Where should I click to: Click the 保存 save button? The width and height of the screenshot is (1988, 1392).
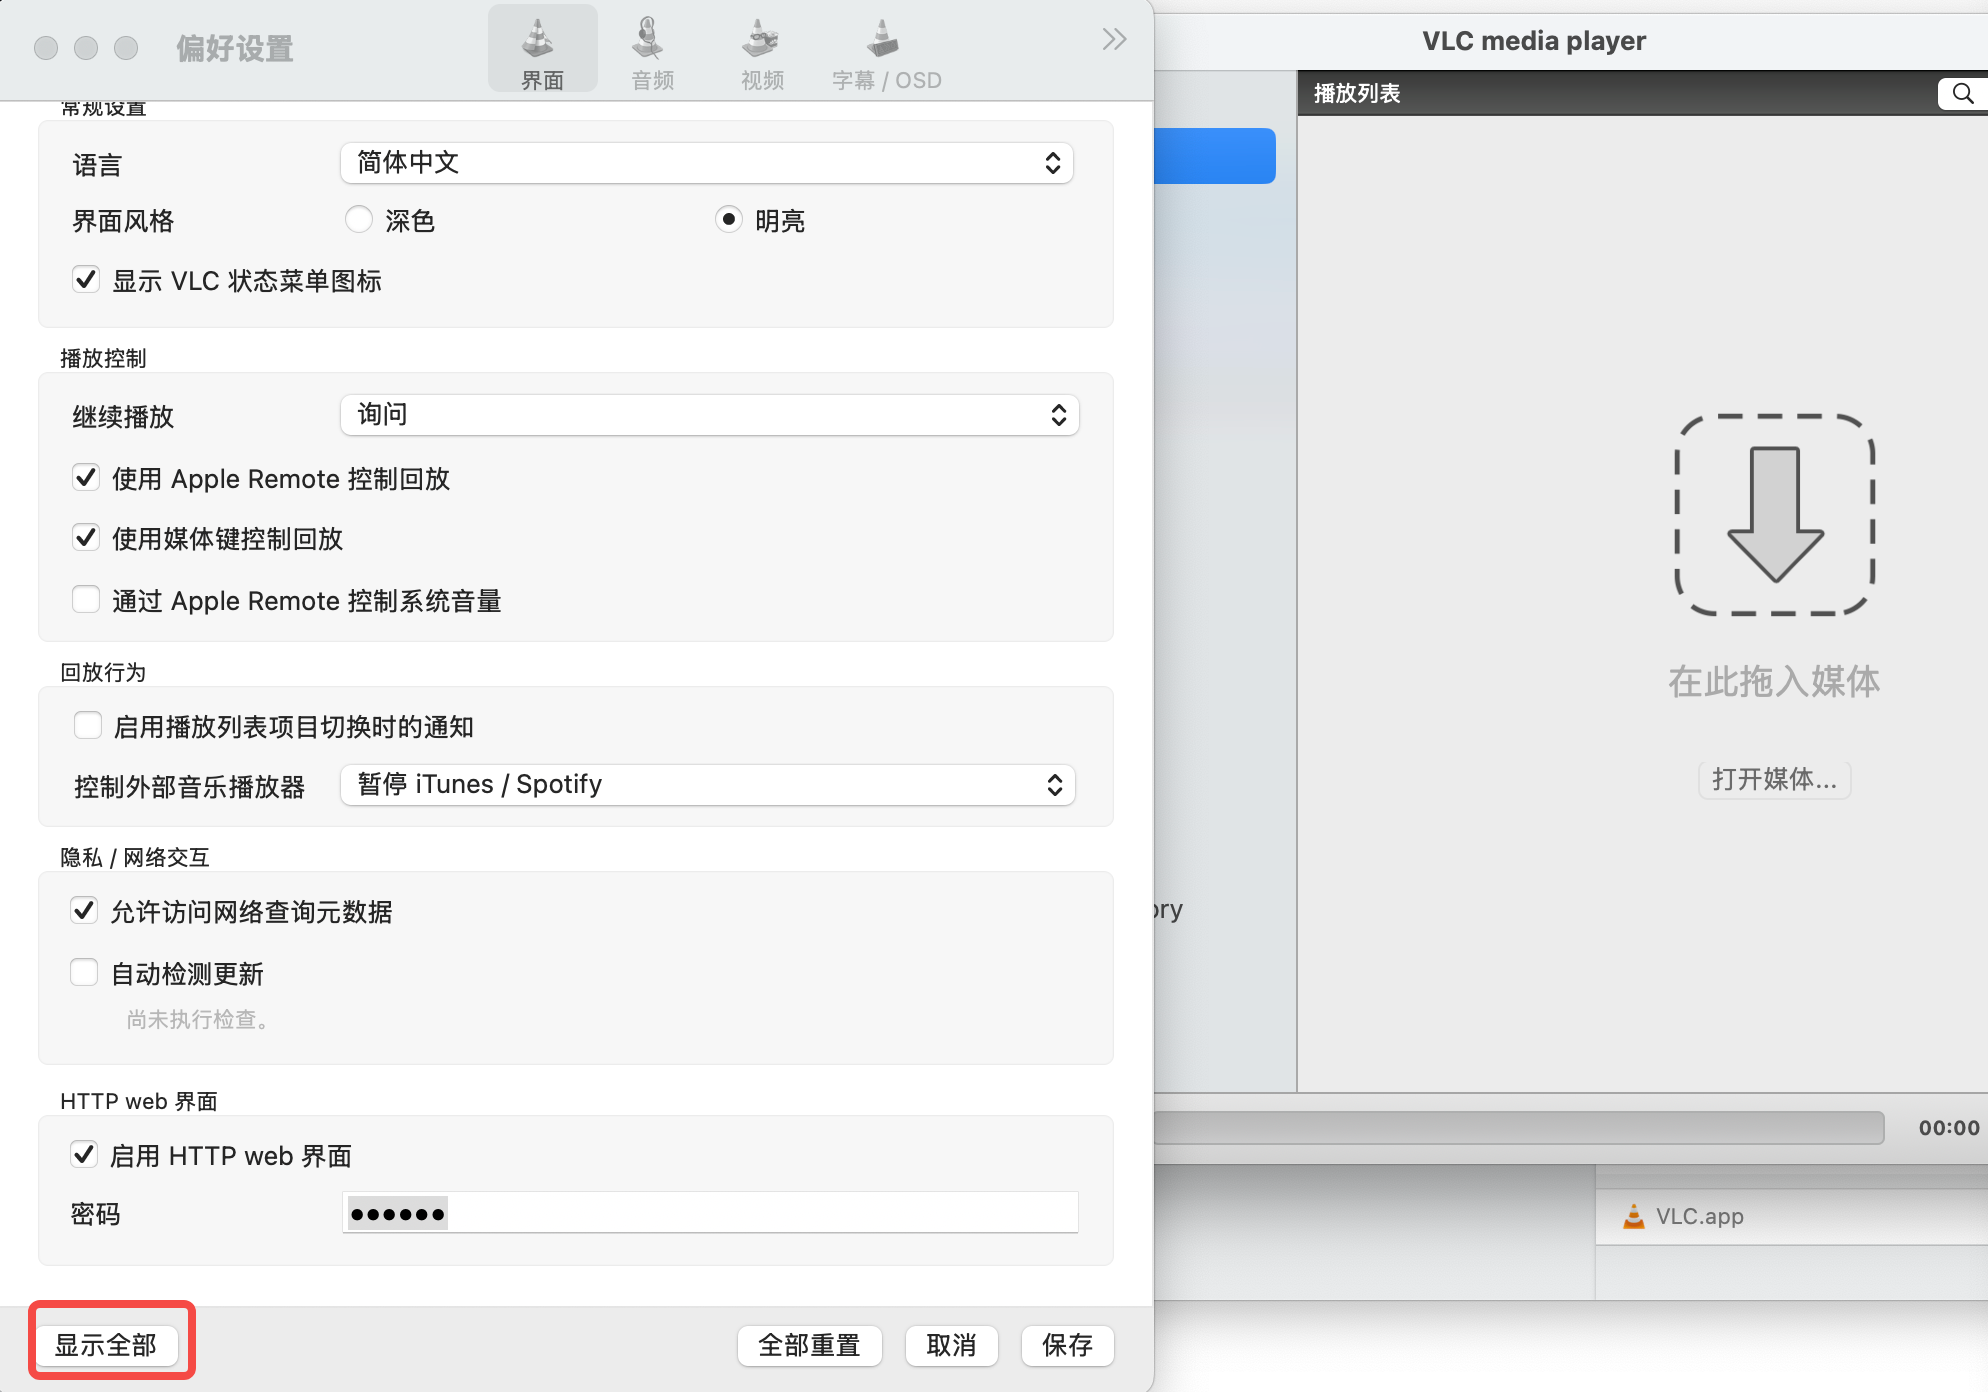pyautogui.click(x=1066, y=1345)
